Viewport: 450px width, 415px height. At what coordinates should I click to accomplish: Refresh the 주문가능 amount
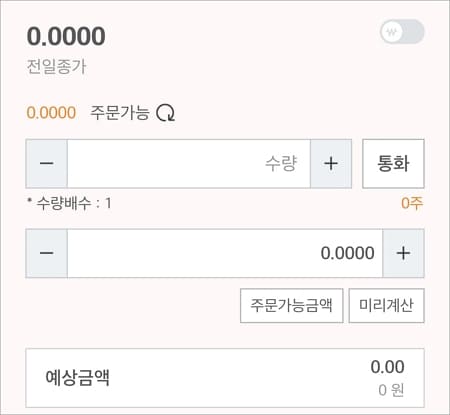click(x=166, y=113)
